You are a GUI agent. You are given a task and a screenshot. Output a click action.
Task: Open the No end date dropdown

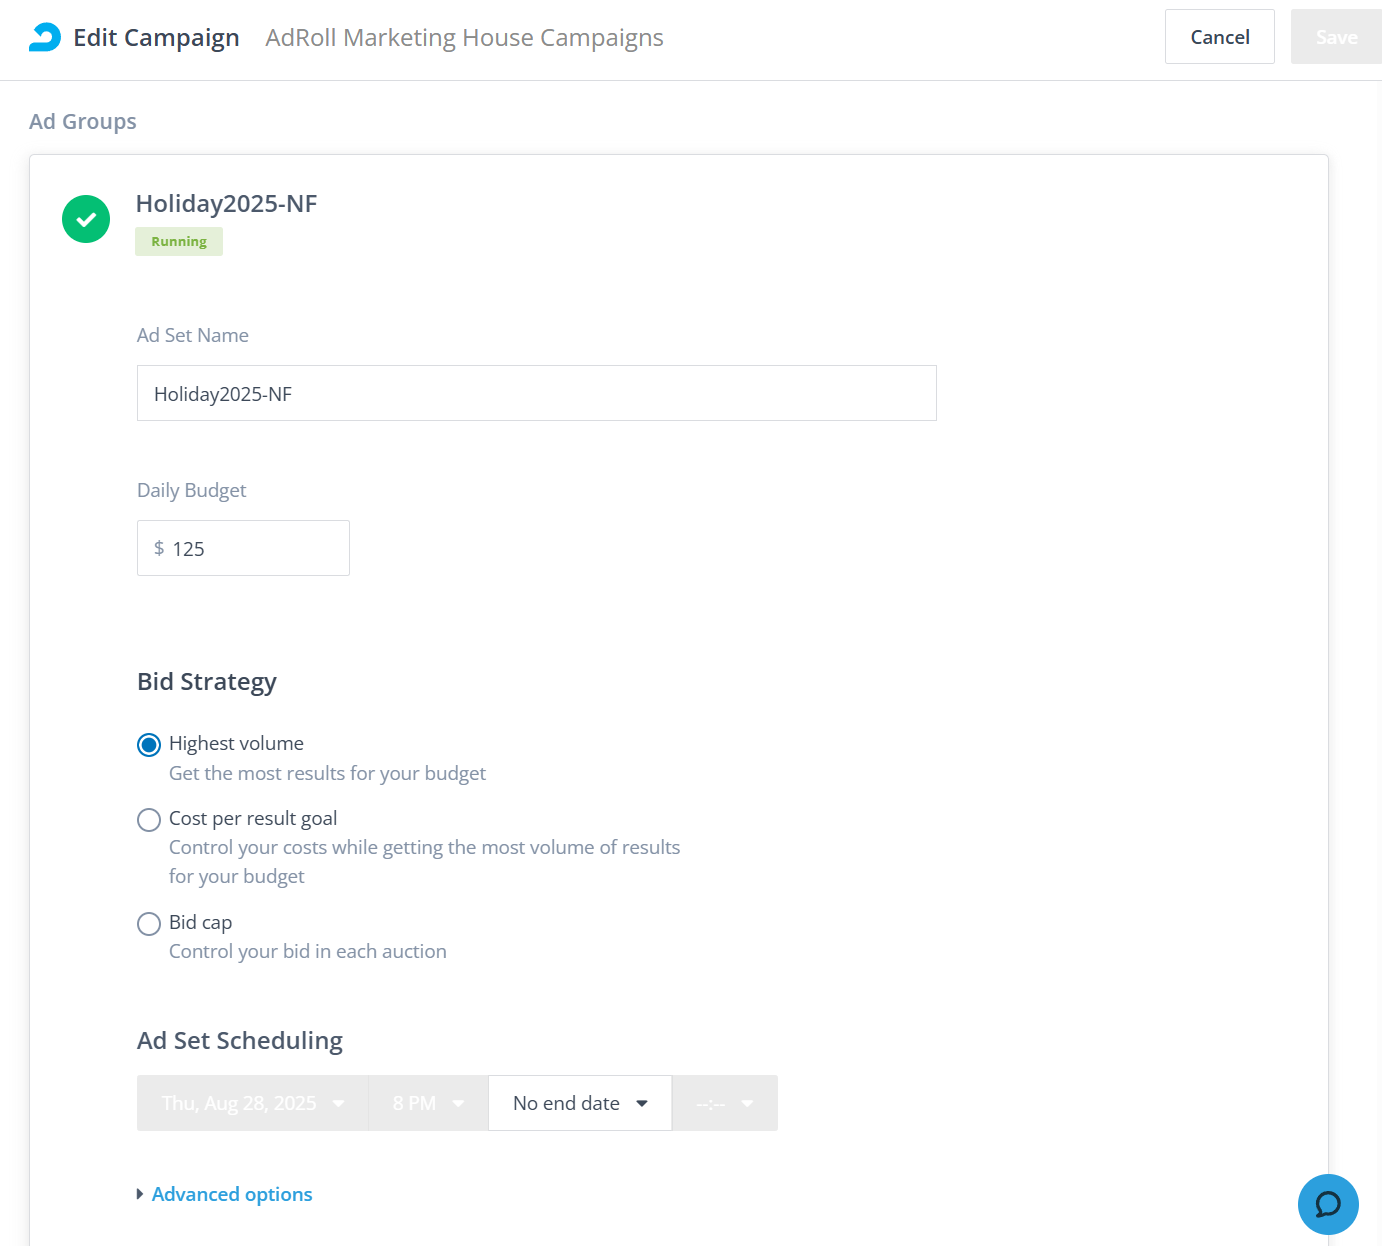pyautogui.click(x=580, y=1103)
